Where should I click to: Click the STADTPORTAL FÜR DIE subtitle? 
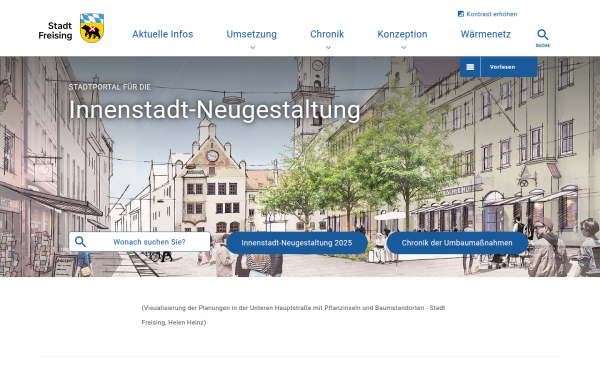point(110,87)
